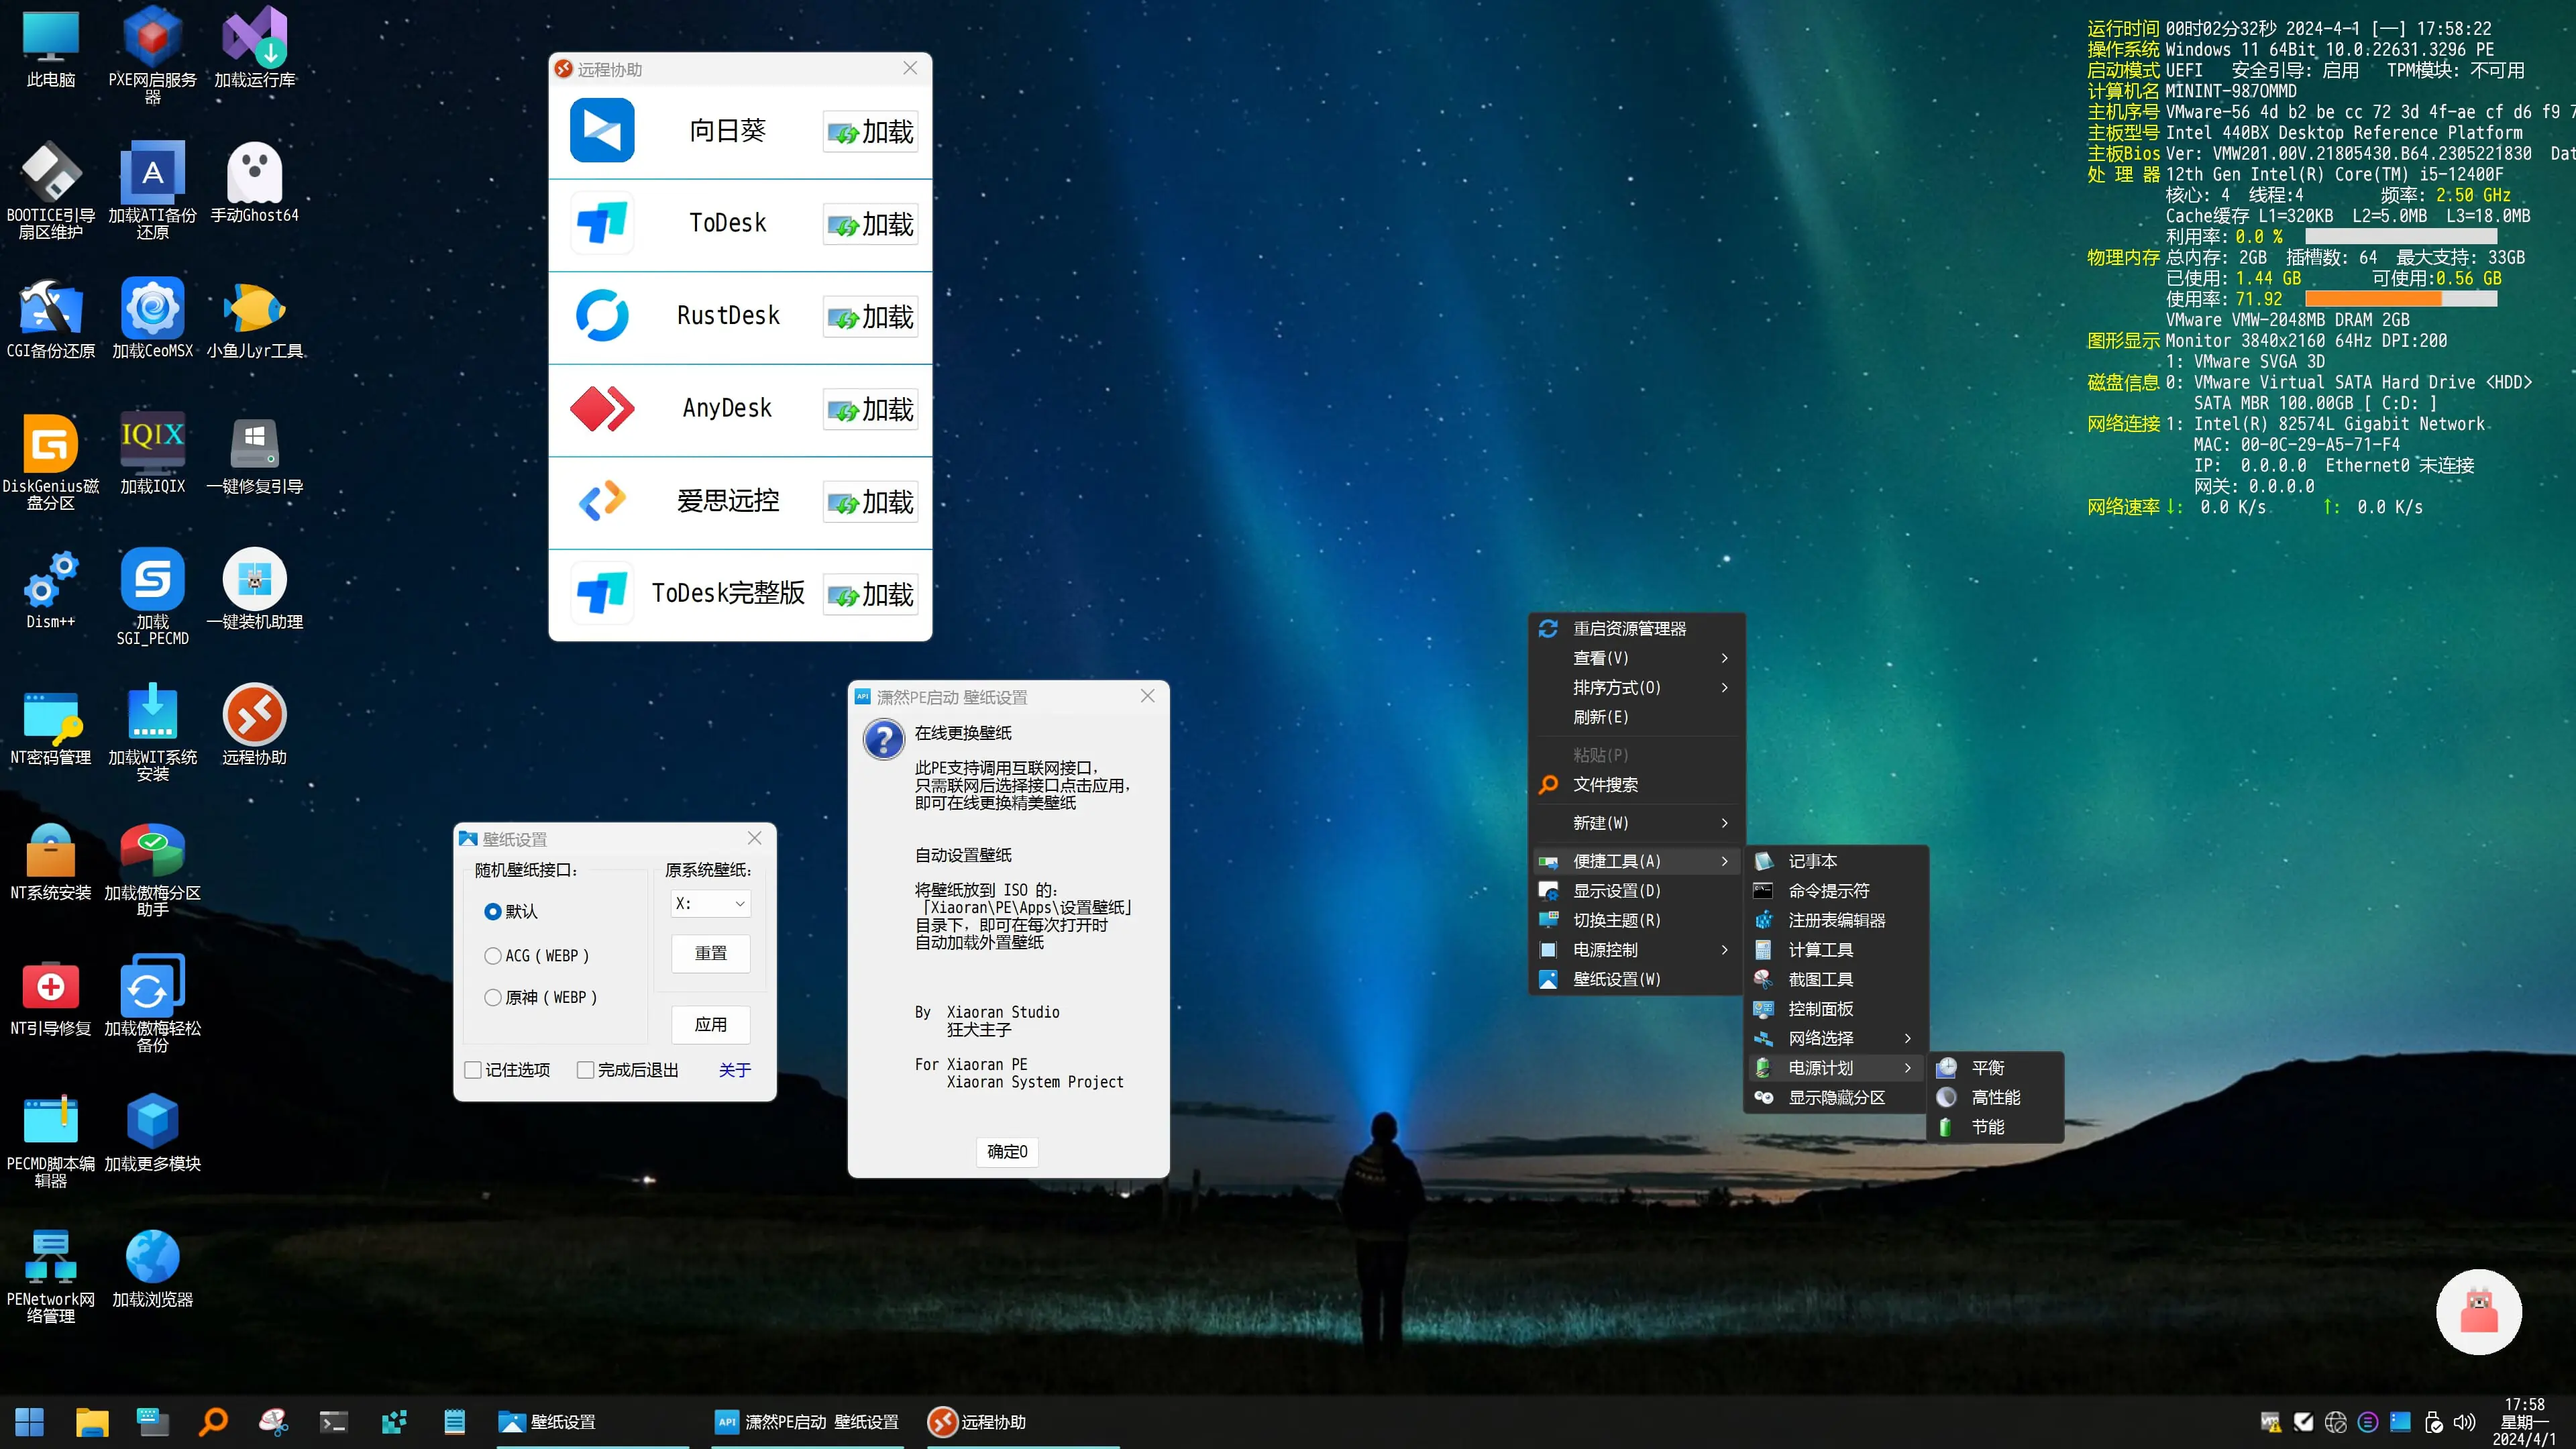2576x1449 pixels.
Task: Click volume icon in system tray
Action: coord(2465,1422)
